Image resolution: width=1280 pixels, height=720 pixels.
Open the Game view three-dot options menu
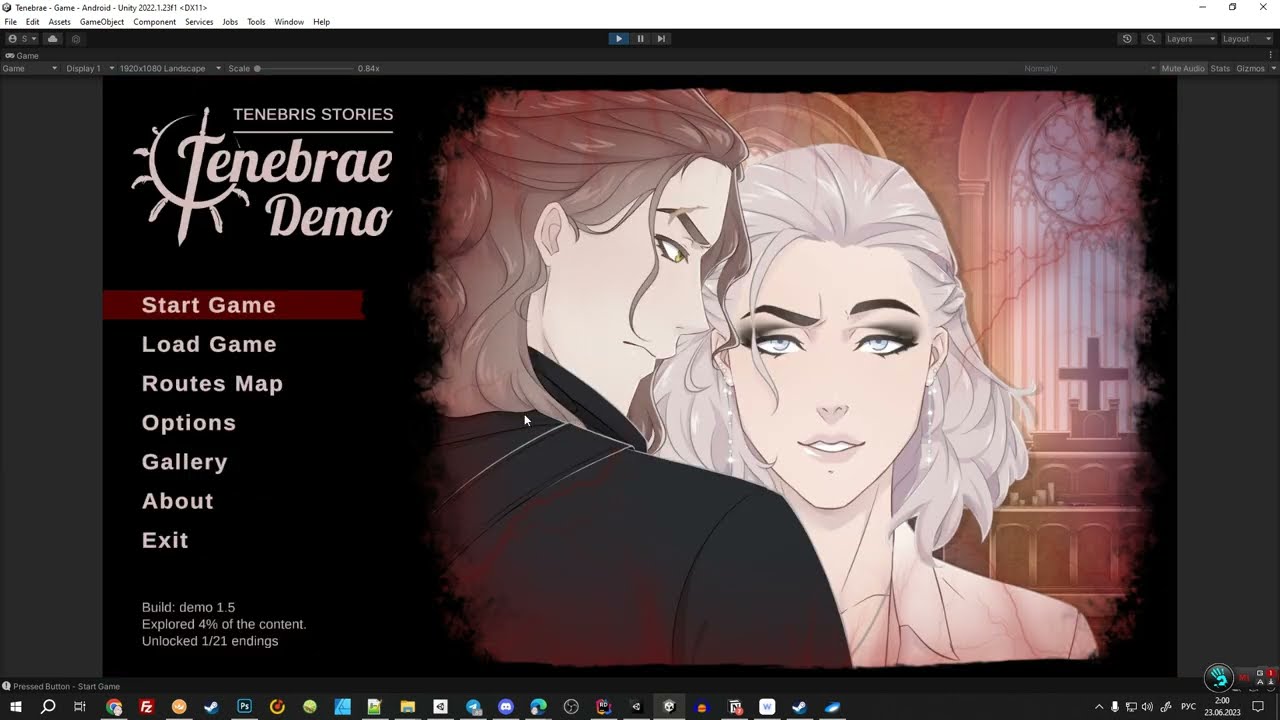click(x=1271, y=56)
